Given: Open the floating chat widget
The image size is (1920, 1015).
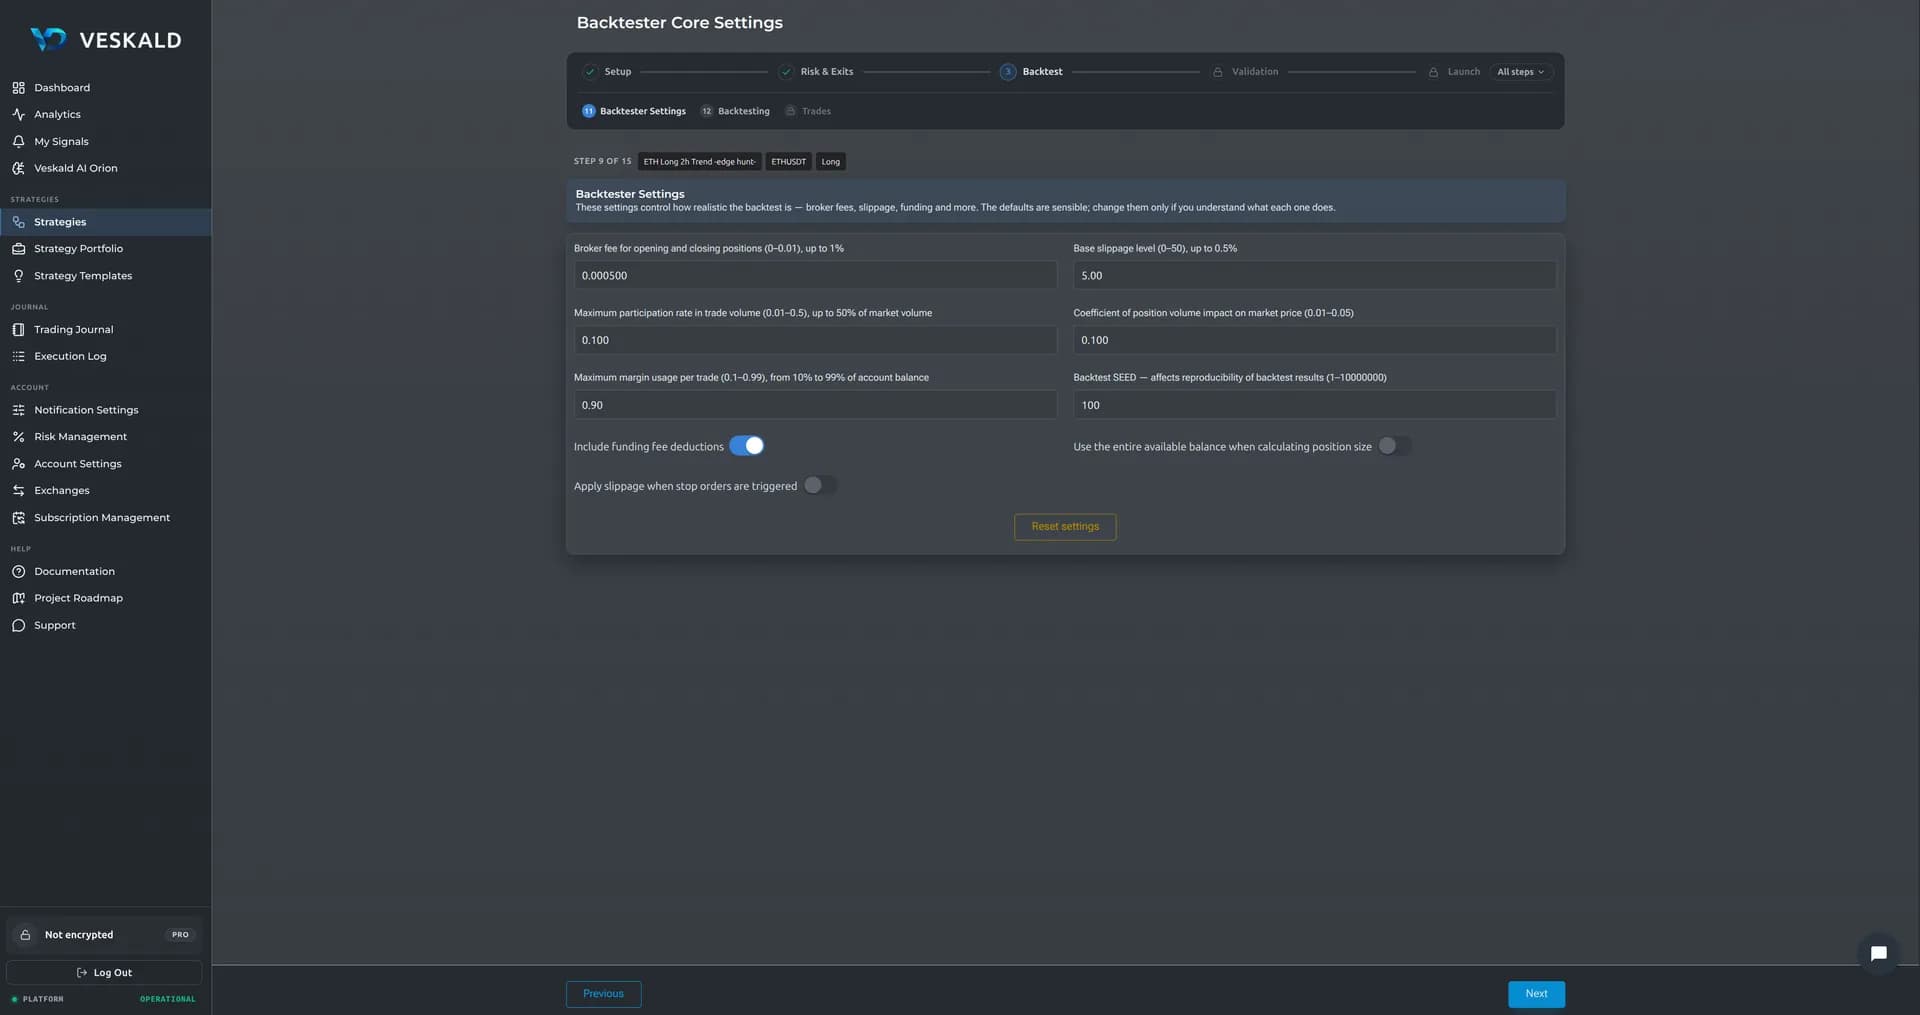Looking at the screenshot, I should click(1878, 953).
